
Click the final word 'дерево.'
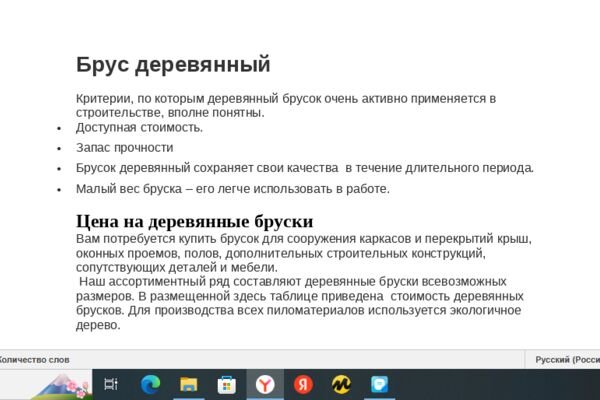tap(98, 325)
